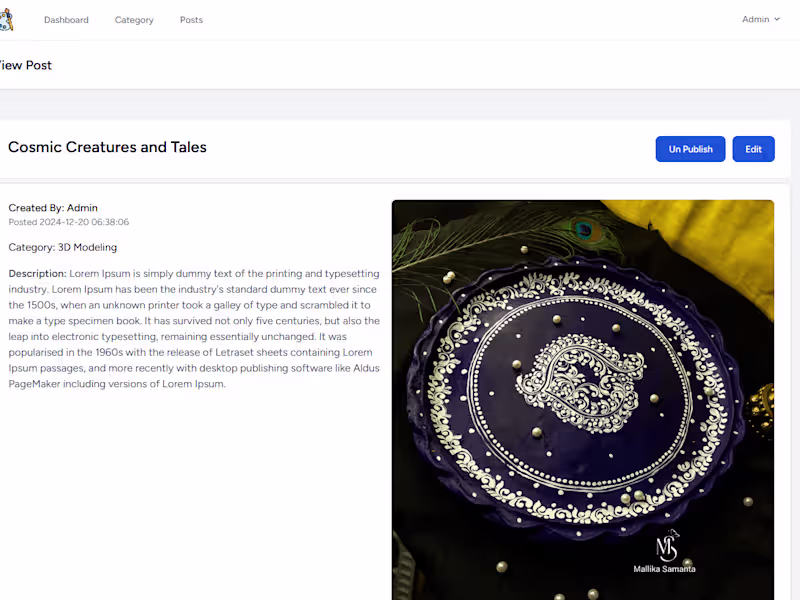Open the Dashboard navigation item
The width and height of the screenshot is (800, 600).
tap(66, 19)
